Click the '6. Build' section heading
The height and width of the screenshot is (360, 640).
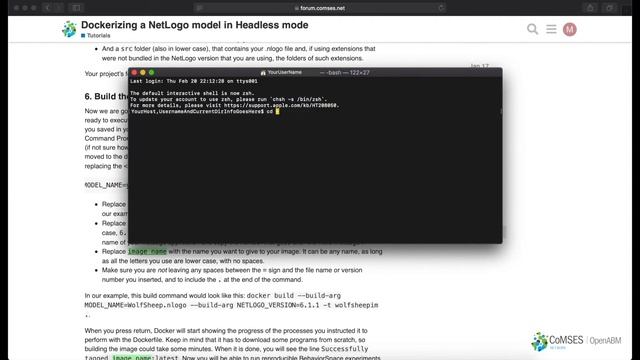point(106,96)
